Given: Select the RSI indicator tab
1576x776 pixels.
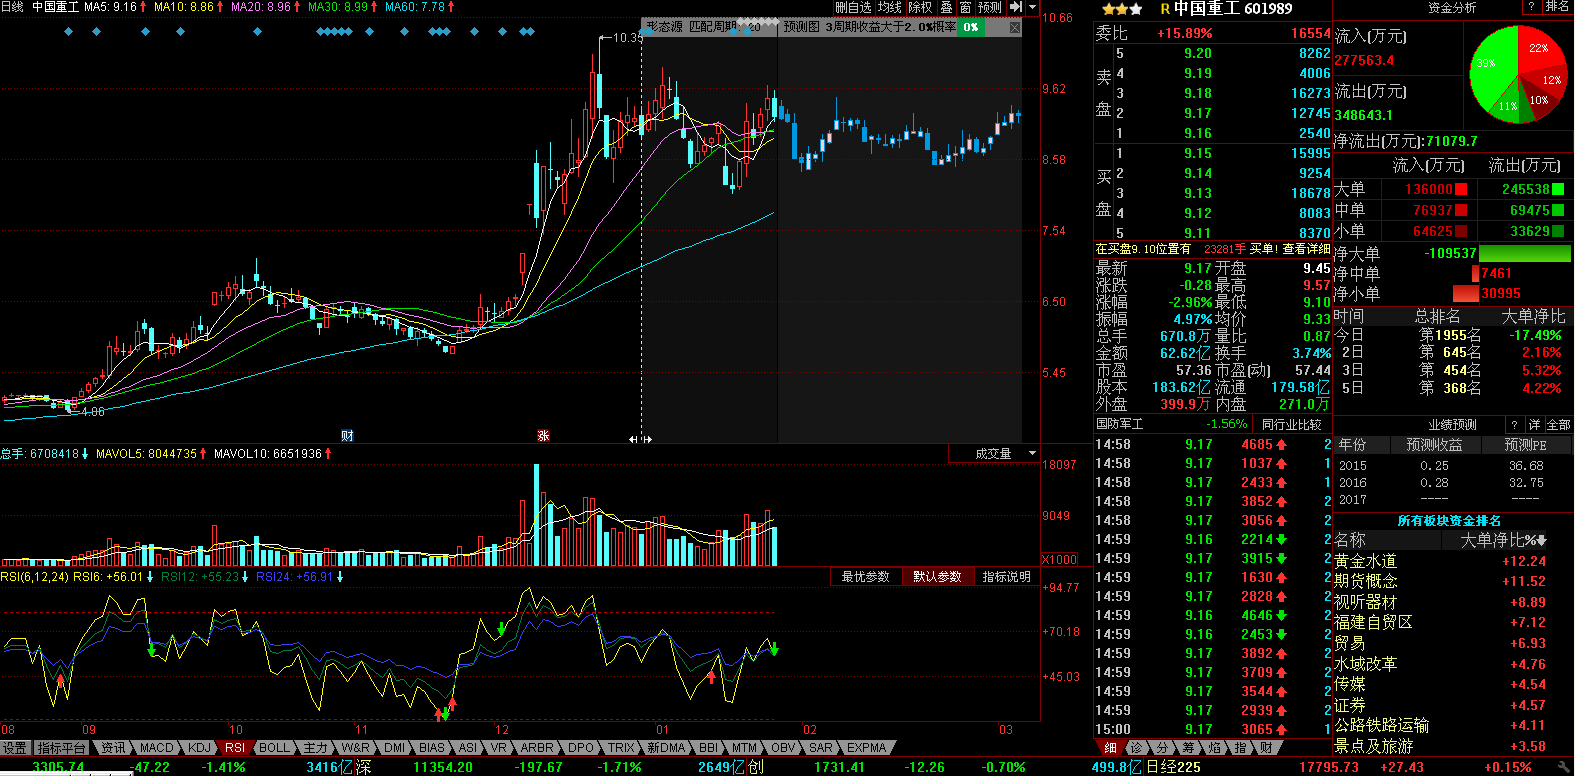Looking at the screenshot, I should (x=235, y=748).
